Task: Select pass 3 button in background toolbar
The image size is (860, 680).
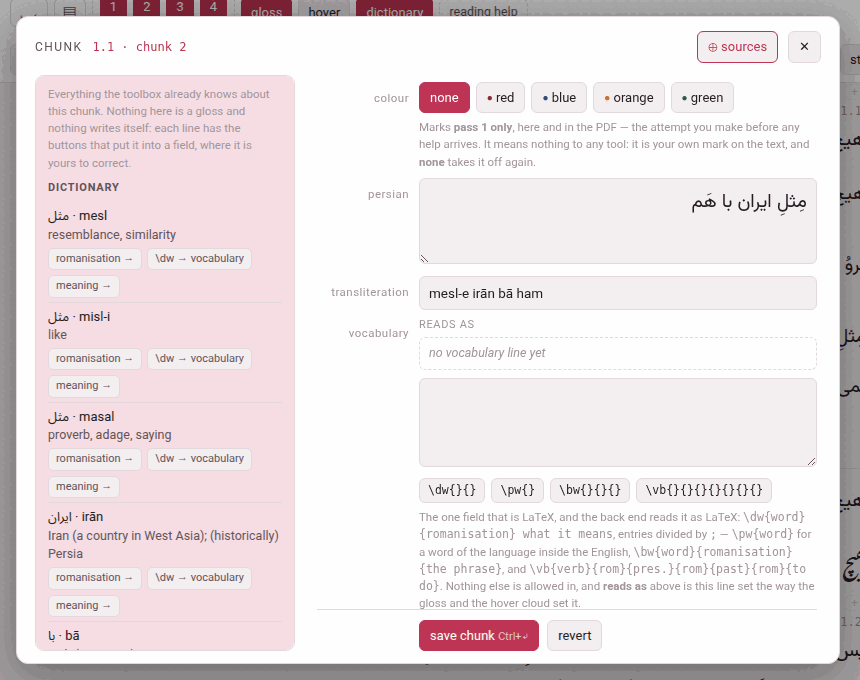Action: 180,8
